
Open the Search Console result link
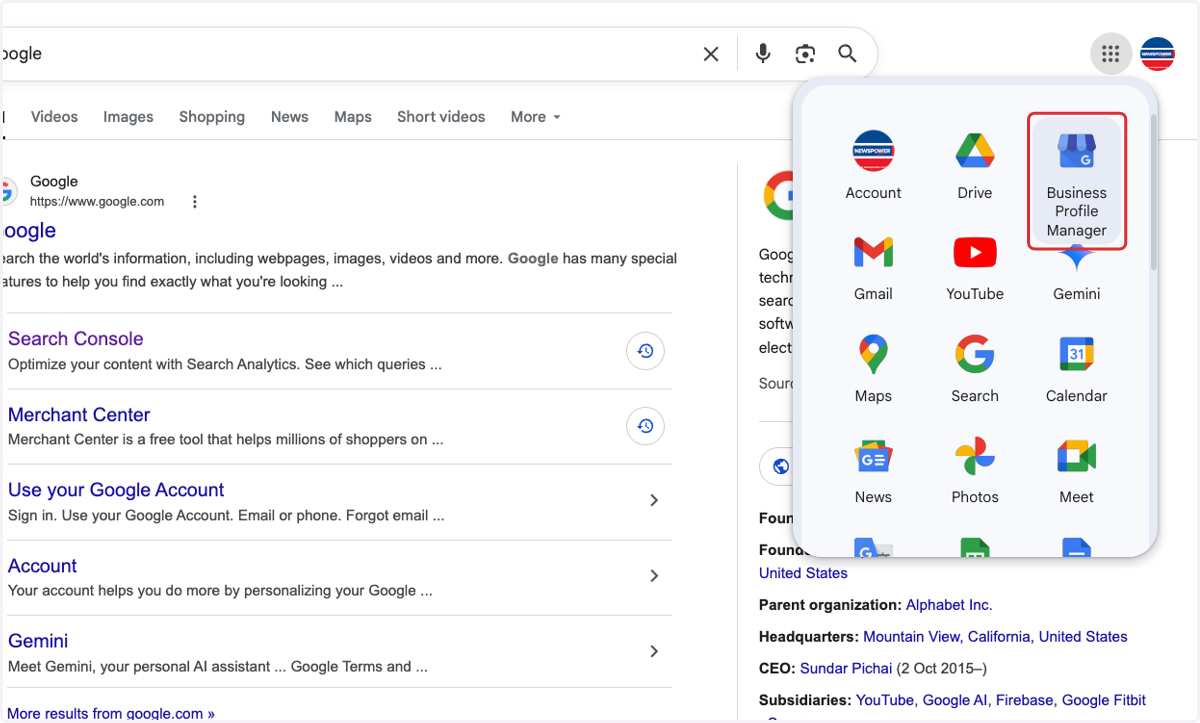pos(76,339)
